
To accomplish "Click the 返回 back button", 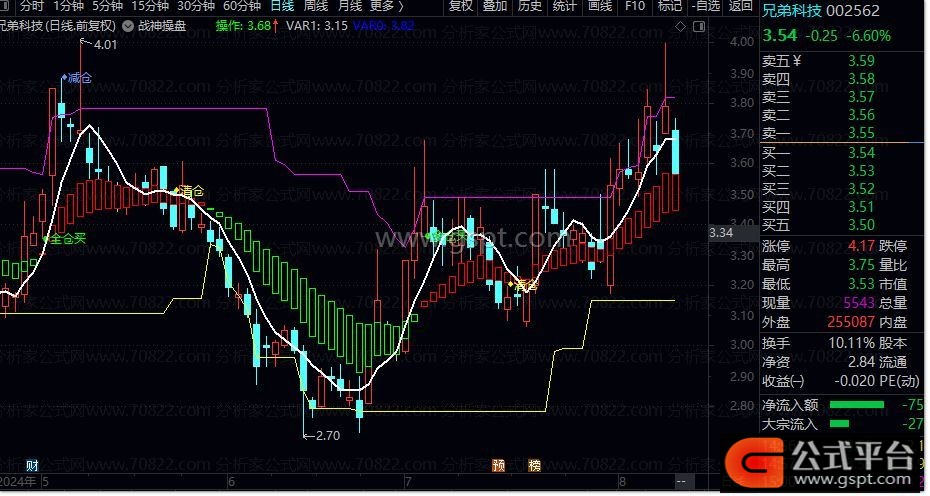I will coord(741,7).
